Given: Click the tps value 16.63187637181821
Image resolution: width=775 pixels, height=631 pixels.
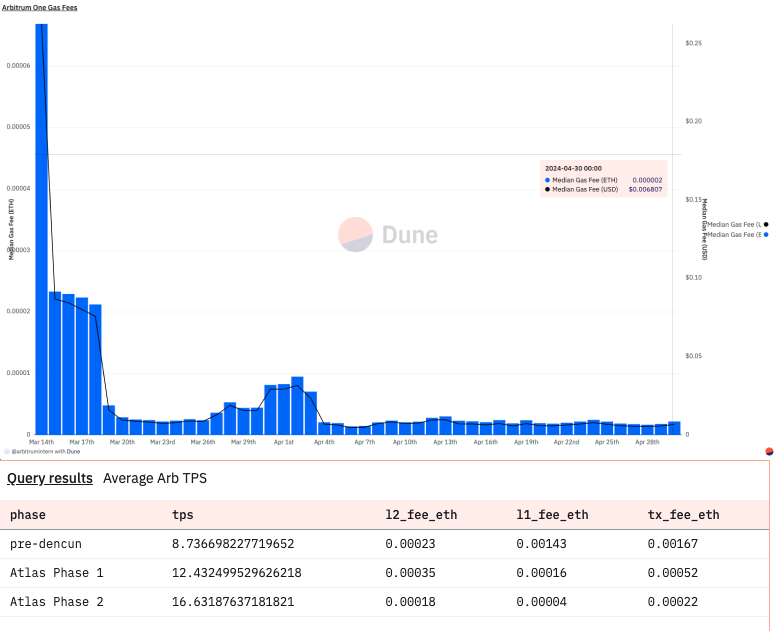Looking at the screenshot, I should 233,601.
